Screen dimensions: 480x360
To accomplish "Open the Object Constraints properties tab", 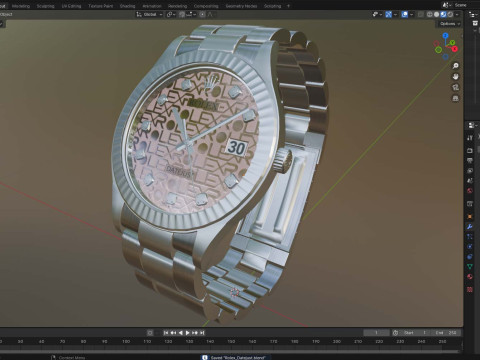I will (470, 257).
